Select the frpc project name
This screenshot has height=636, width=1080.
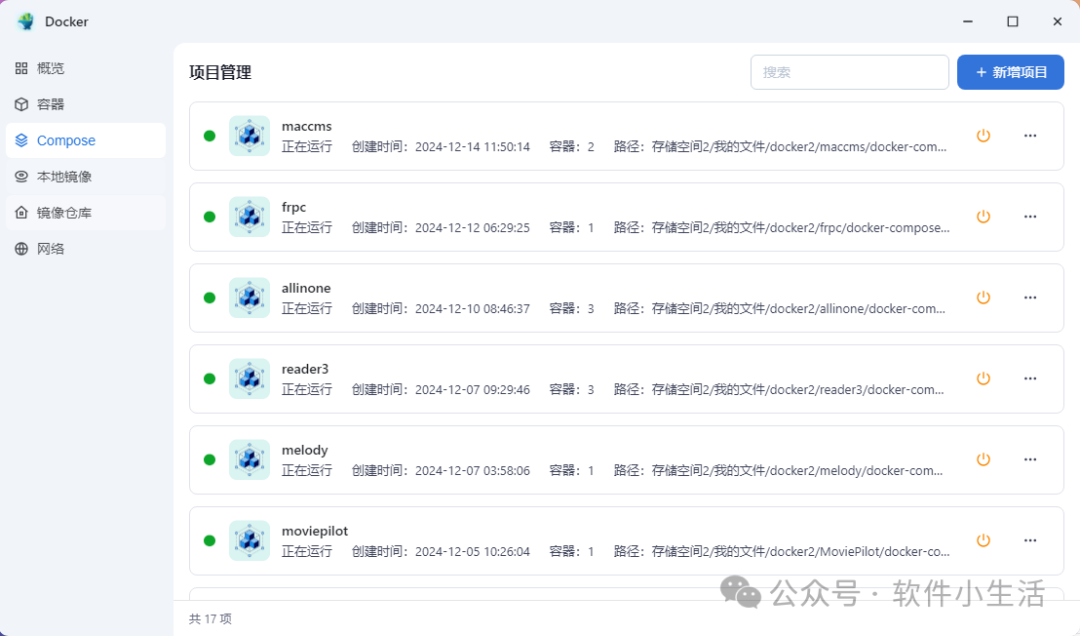(293, 207)
